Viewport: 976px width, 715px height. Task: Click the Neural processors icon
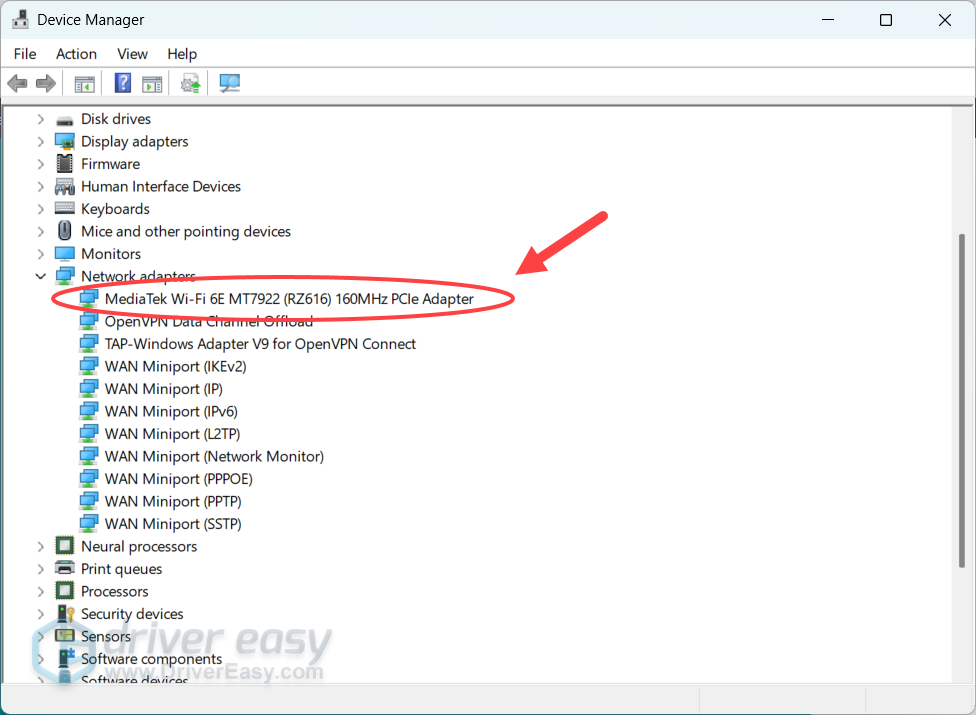[x=65, y=546]
